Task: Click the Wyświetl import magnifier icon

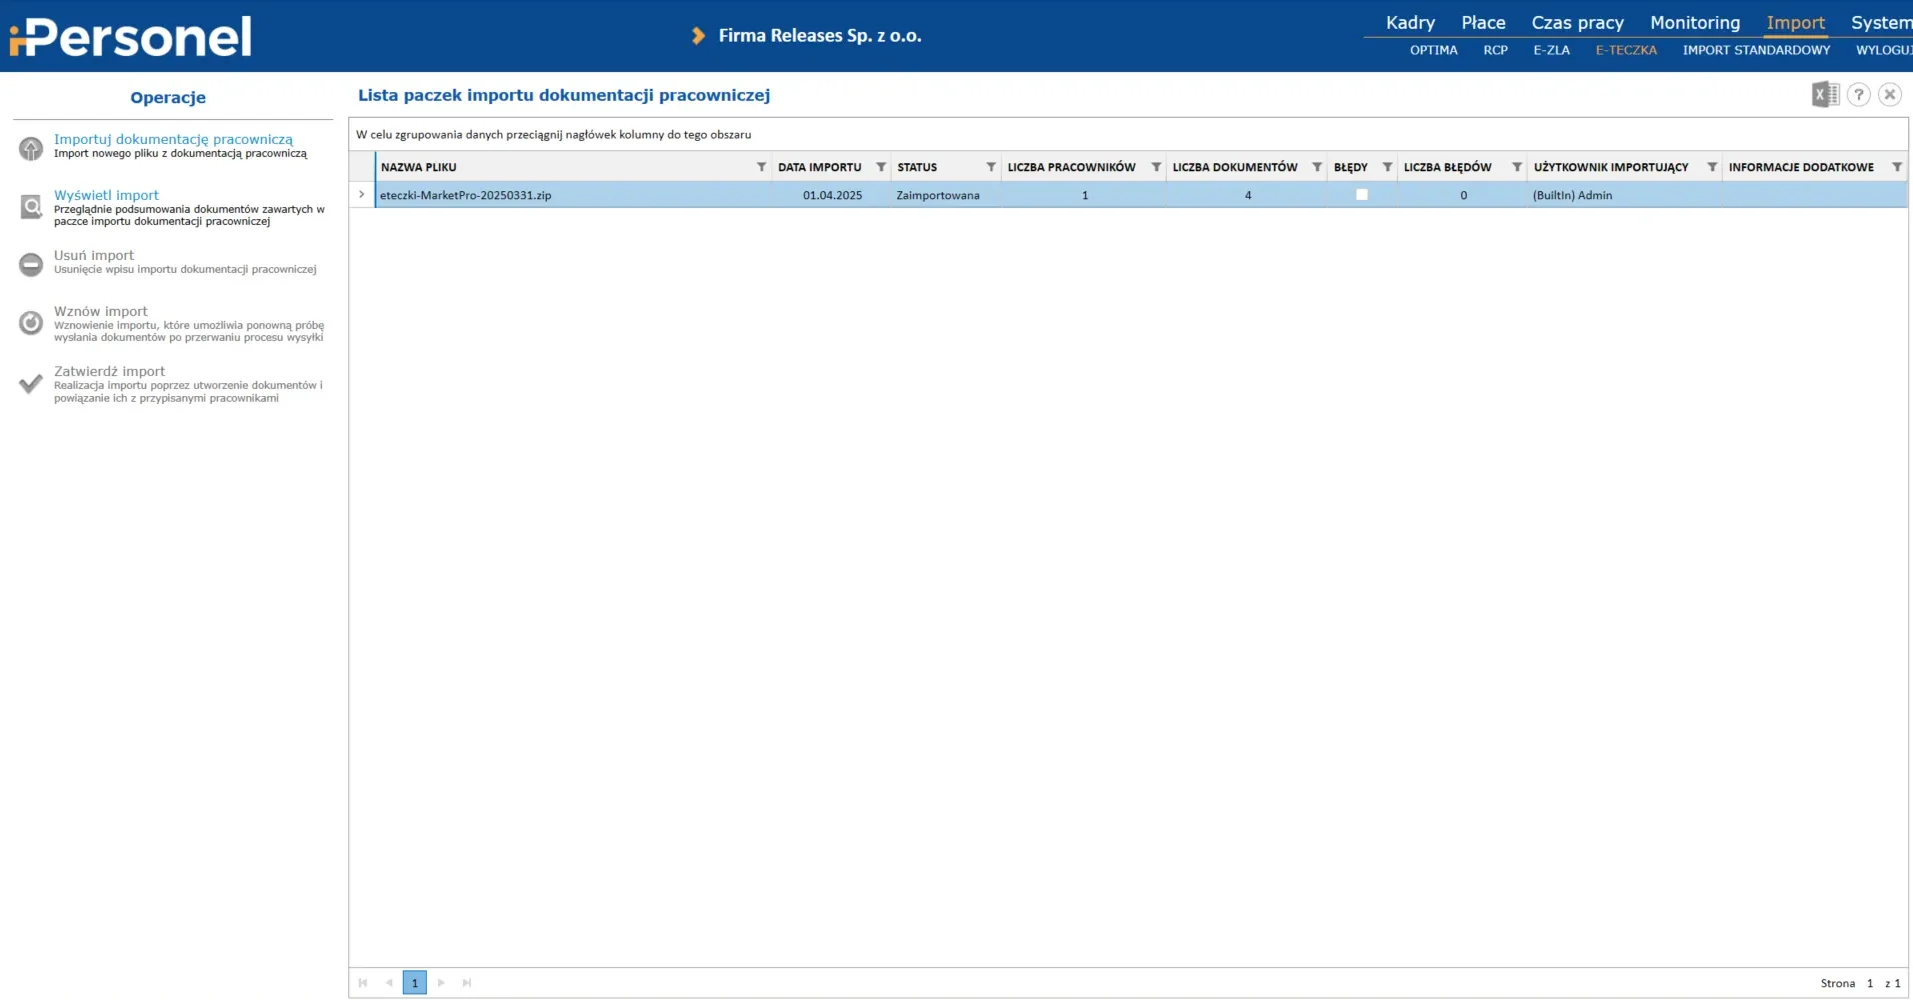Action: [31, 207]
